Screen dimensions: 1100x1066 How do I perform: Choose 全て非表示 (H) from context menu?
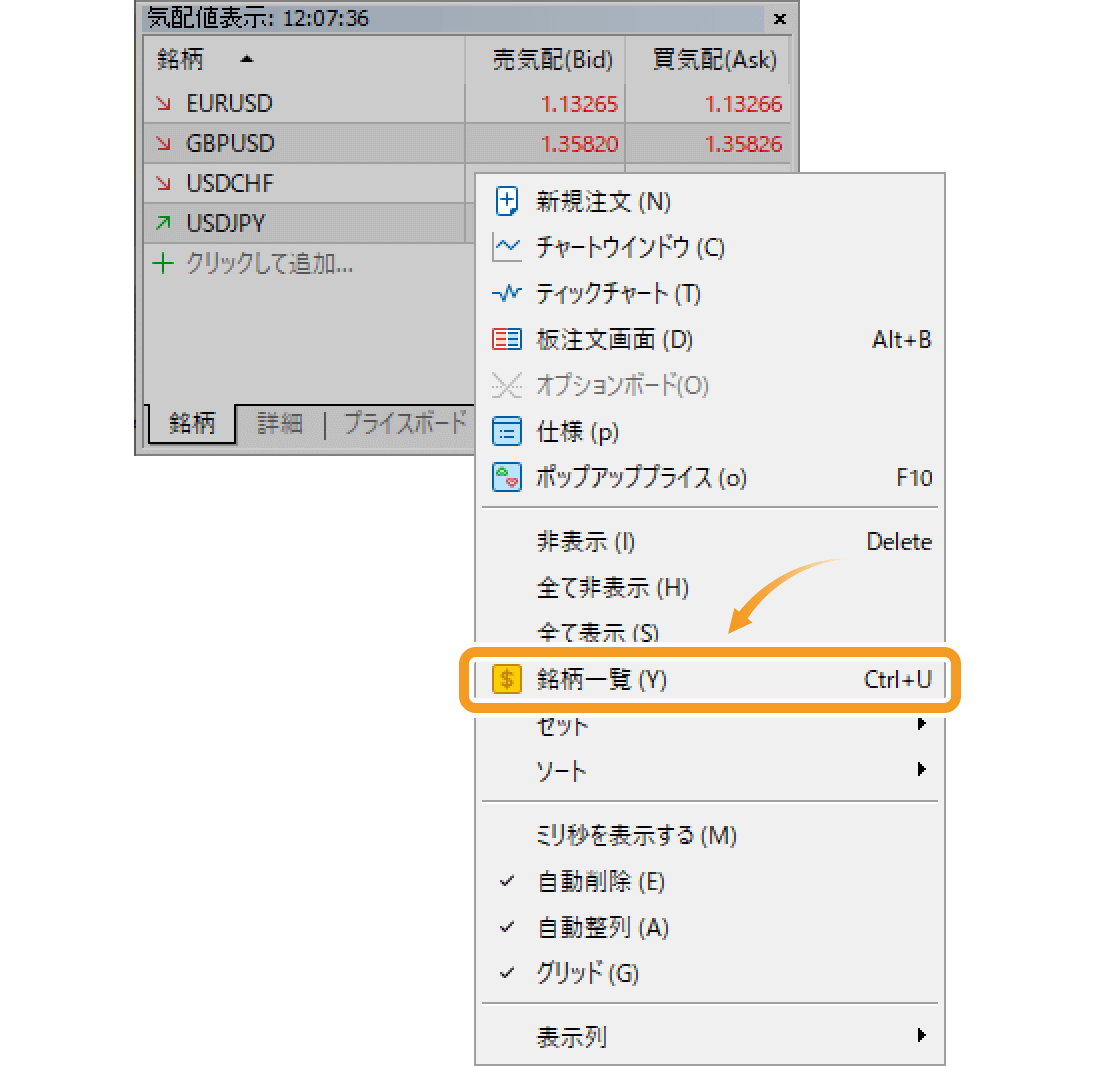point(709,587)
